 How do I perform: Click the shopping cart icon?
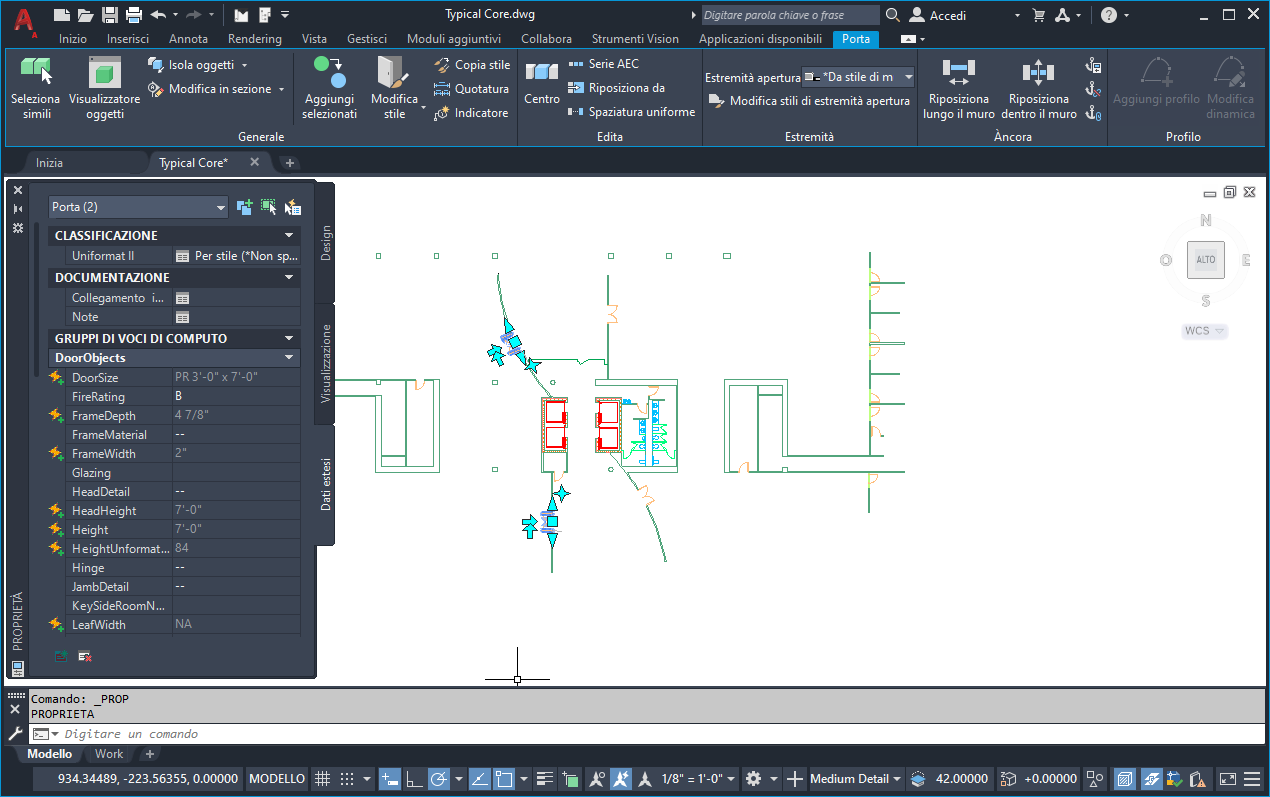[1038, 15]
